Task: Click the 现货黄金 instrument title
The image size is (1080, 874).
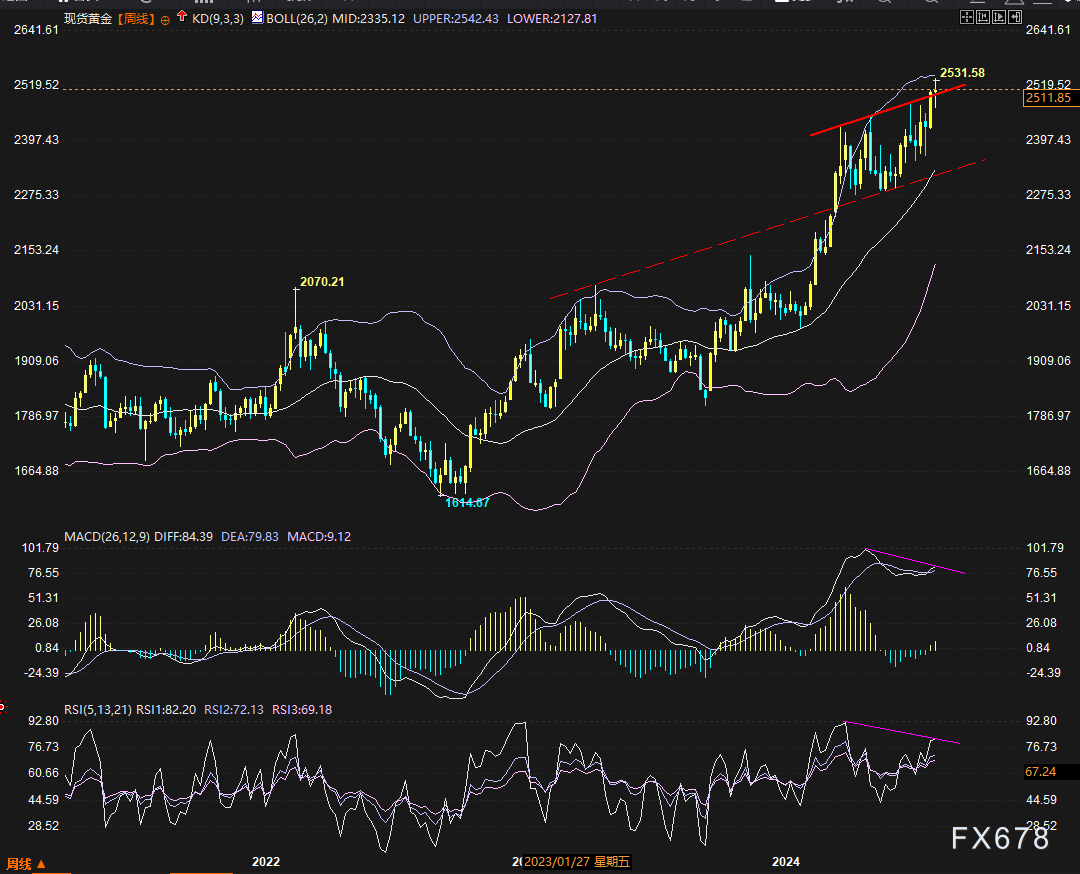Action: pyautogui.click(x=88, y=19)
